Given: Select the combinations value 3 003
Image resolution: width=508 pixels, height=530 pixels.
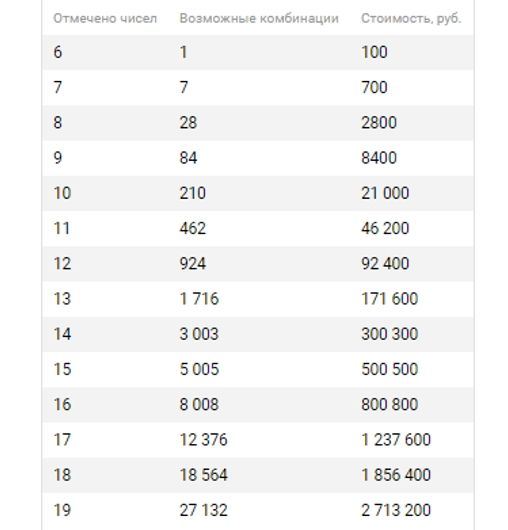Looking at the screenshot, I should 199,334.
